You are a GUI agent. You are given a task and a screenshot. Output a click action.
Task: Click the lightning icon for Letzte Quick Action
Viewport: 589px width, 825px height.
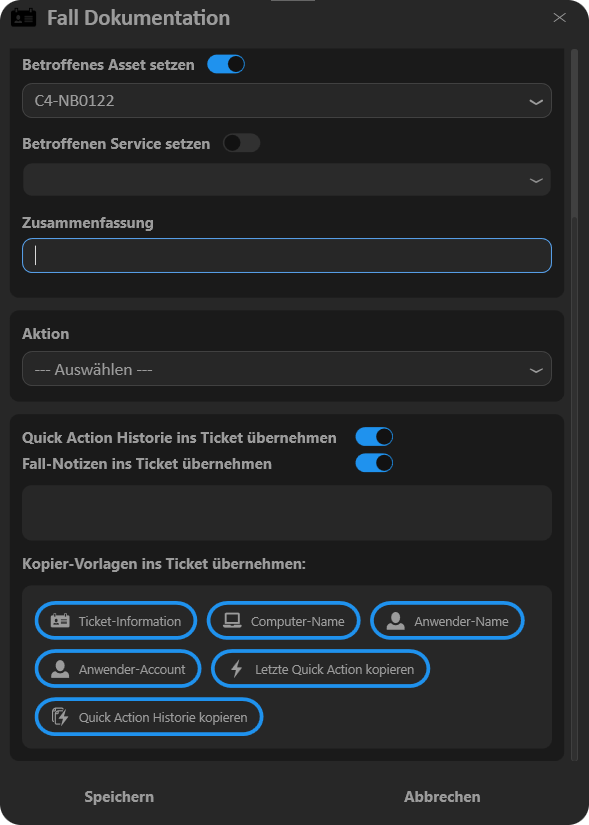(236, 669)
